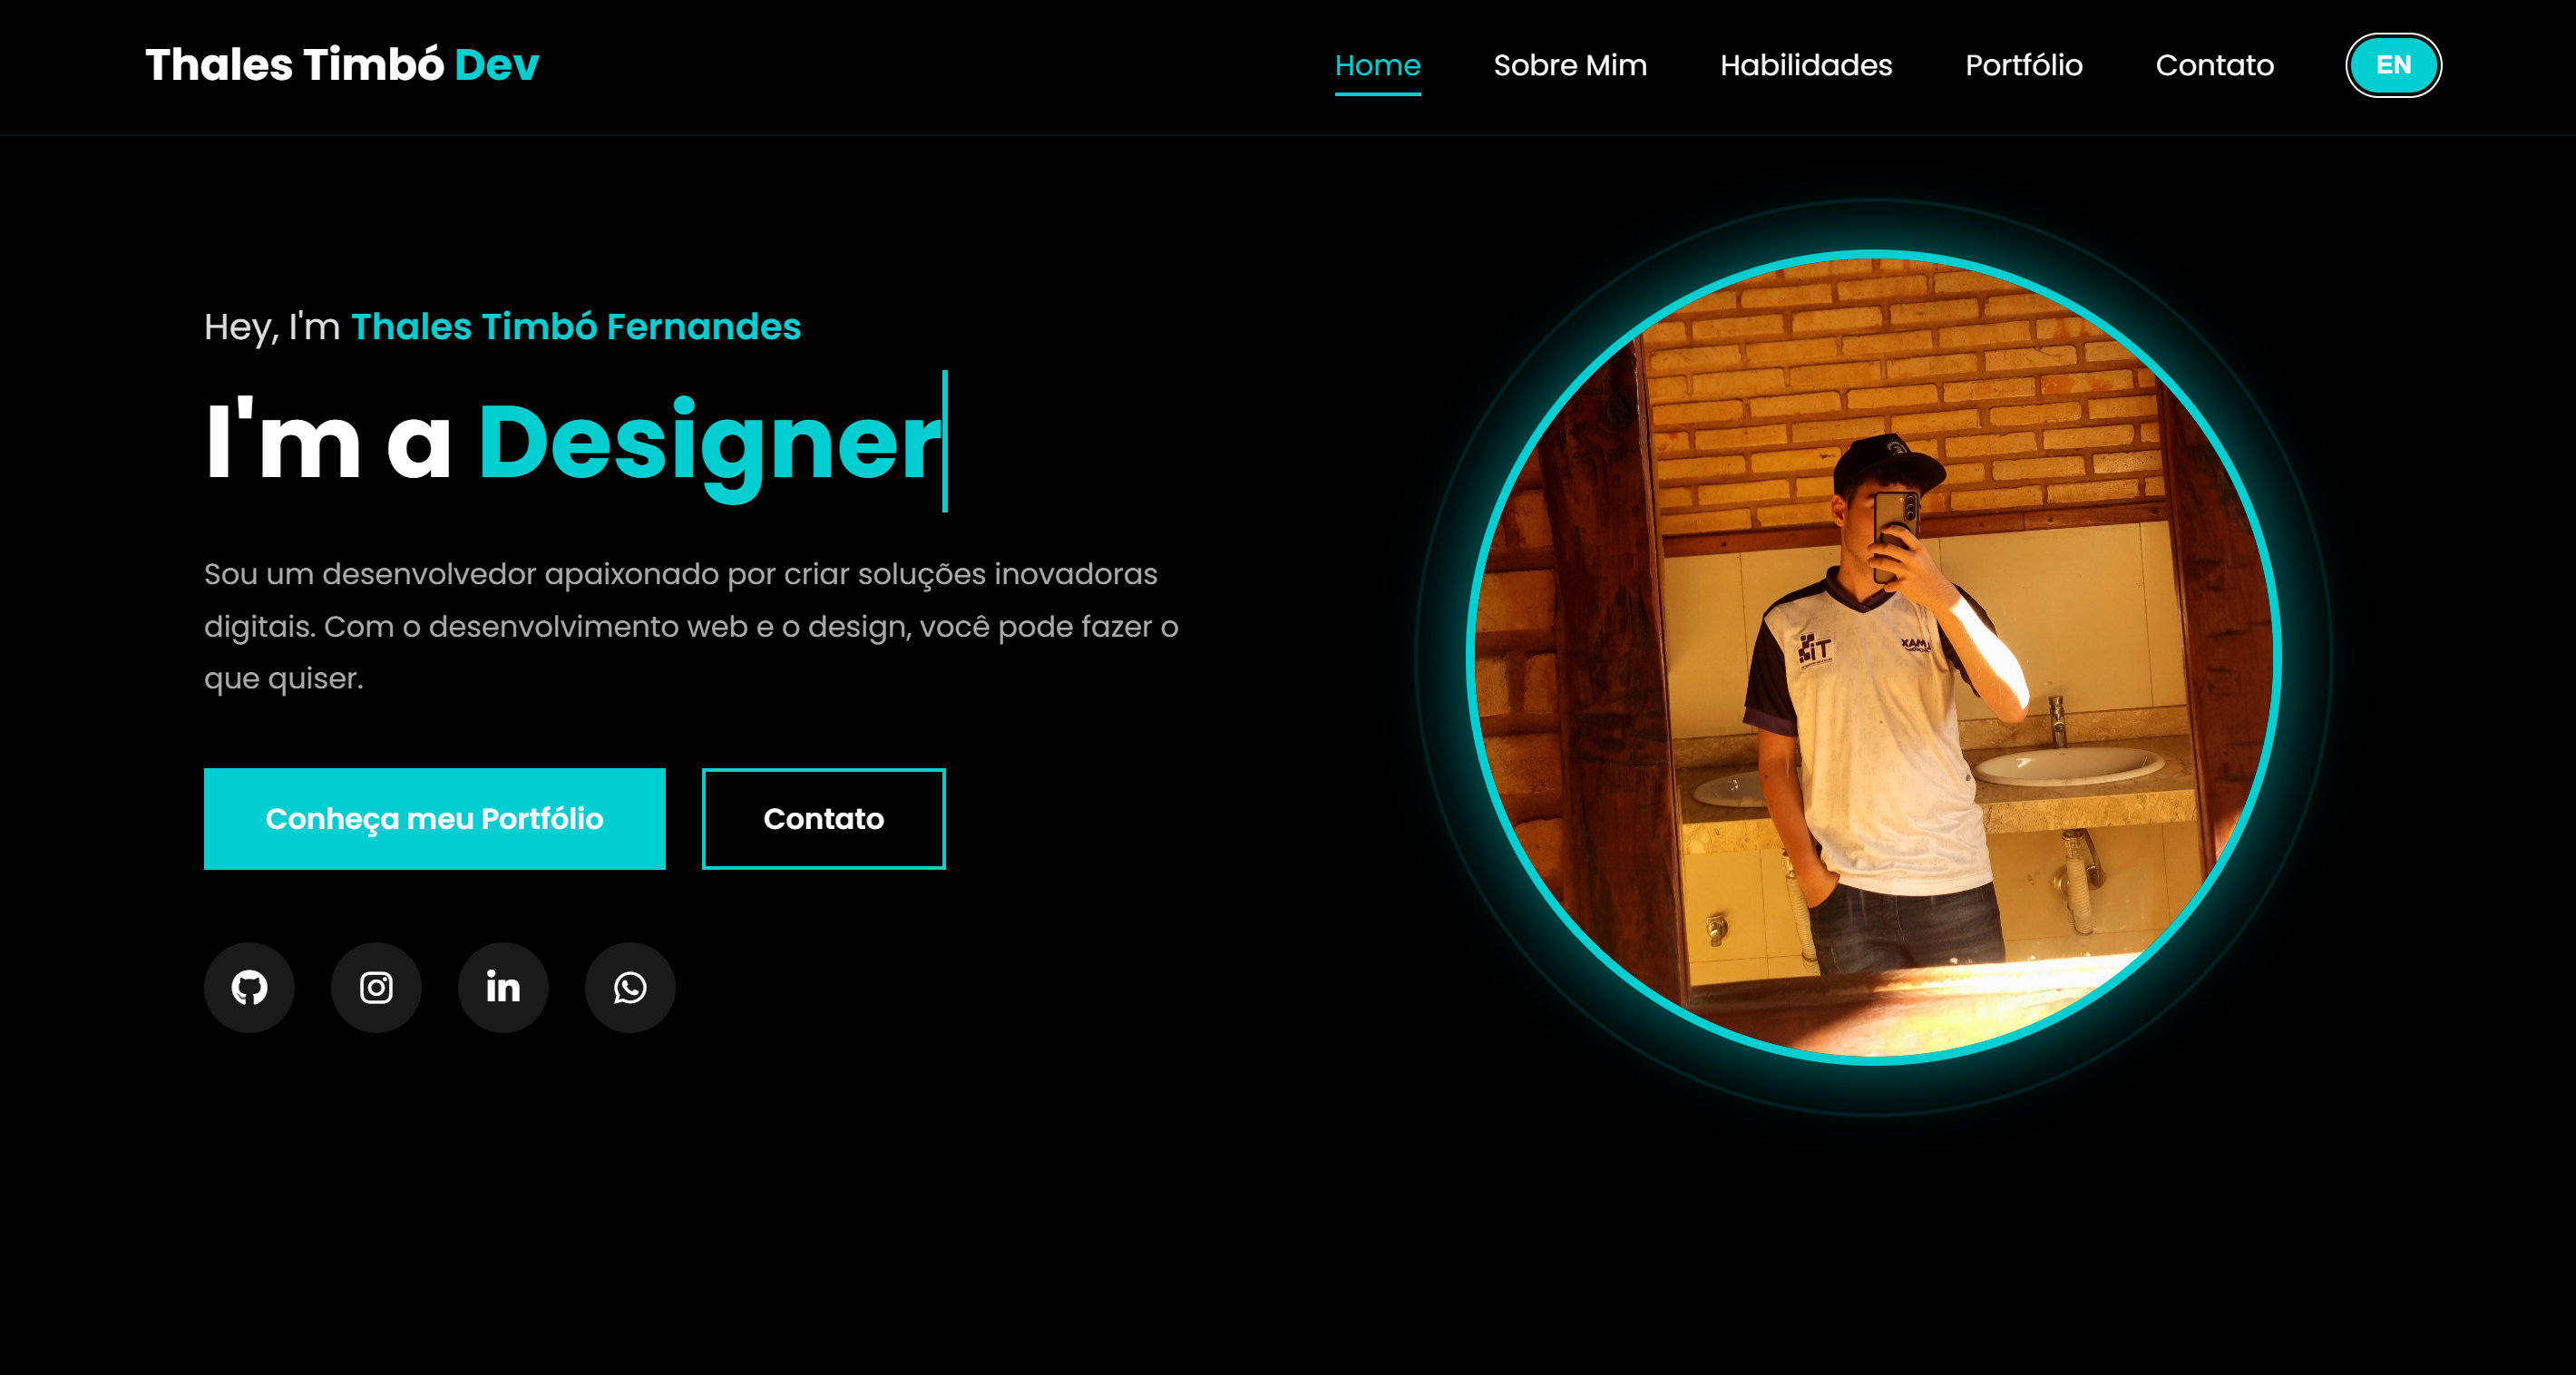
Task: Navigate to Portfólio in the header
Action: (x=2024, y=65)
